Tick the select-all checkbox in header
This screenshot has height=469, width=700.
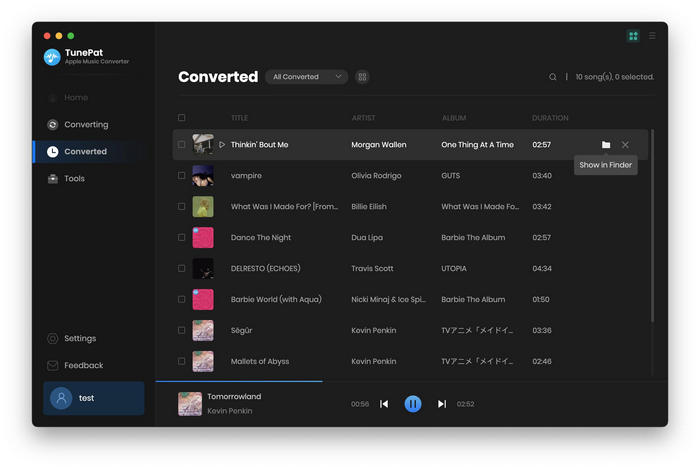181,118
